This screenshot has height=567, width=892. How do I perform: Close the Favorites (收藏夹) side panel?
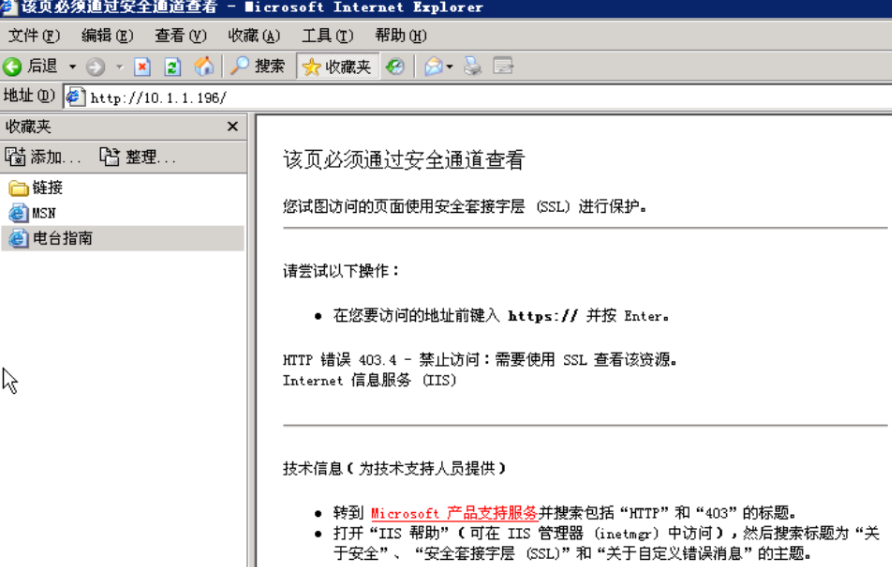pyautogui.click(x=233, y=126)
